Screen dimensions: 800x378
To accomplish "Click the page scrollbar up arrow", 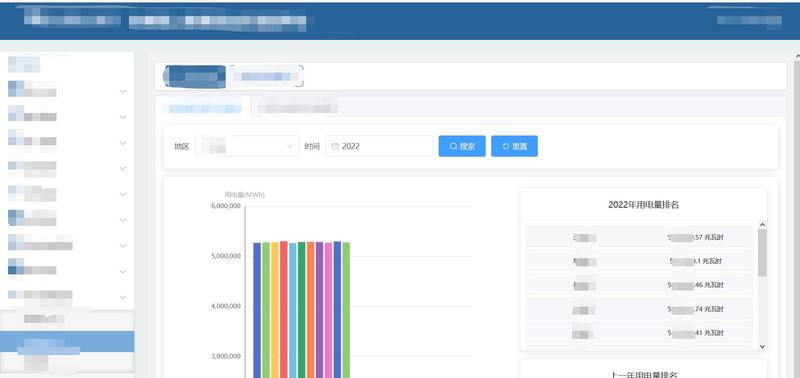I will click(x=797, y=56).
